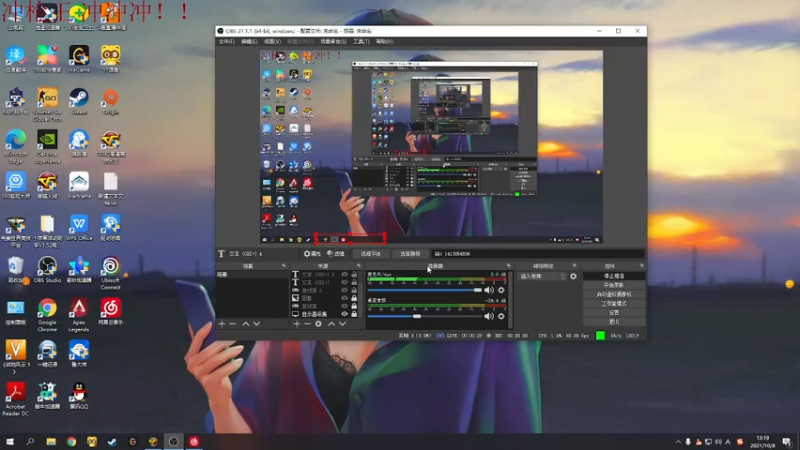The height and width of the screenshot is (450, 800).
Task: Move selected source down in sources list
Action: 342,324
